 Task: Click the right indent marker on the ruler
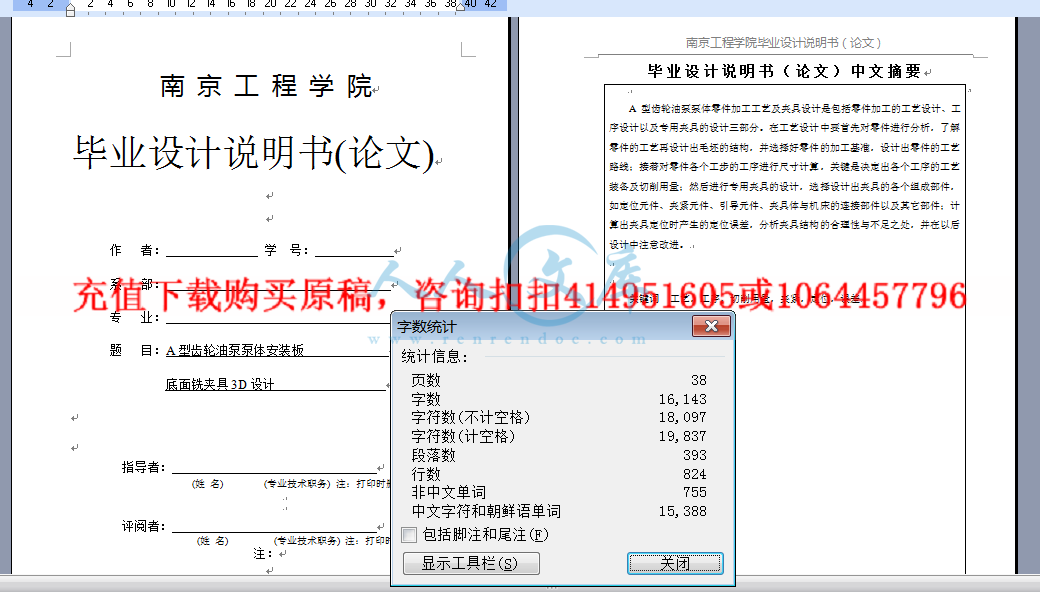click(x=460, y=7)
